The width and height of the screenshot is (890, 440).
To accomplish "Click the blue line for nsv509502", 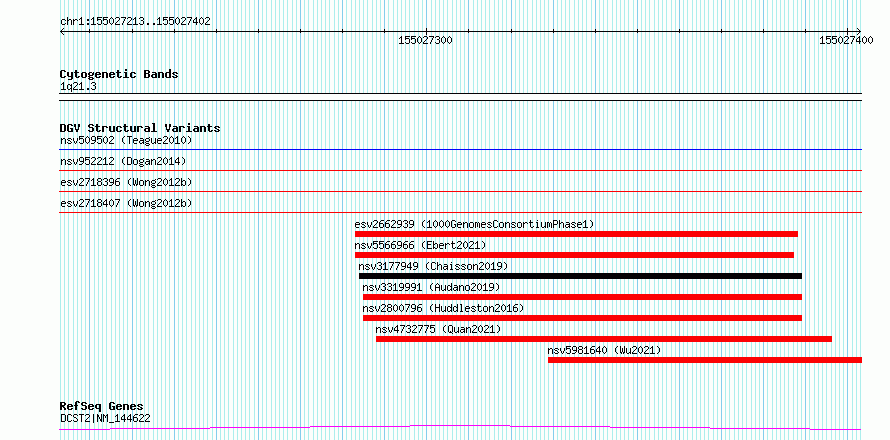I will click(x=460, y=150).
